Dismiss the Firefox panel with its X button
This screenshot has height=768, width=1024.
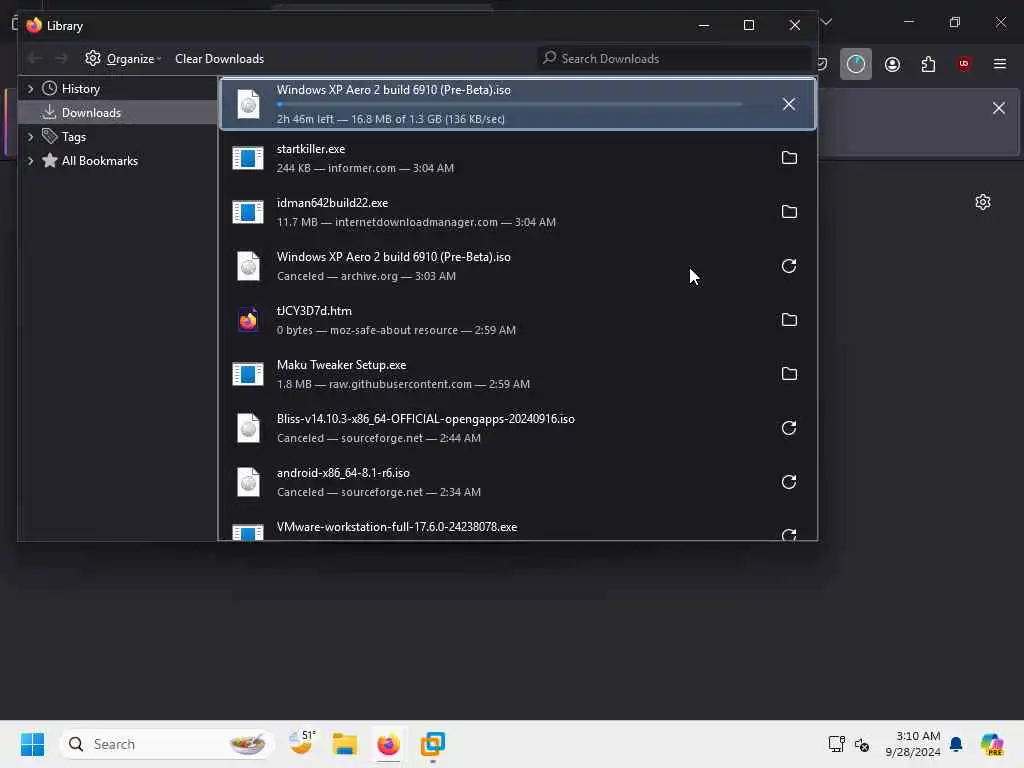[999, 108]
